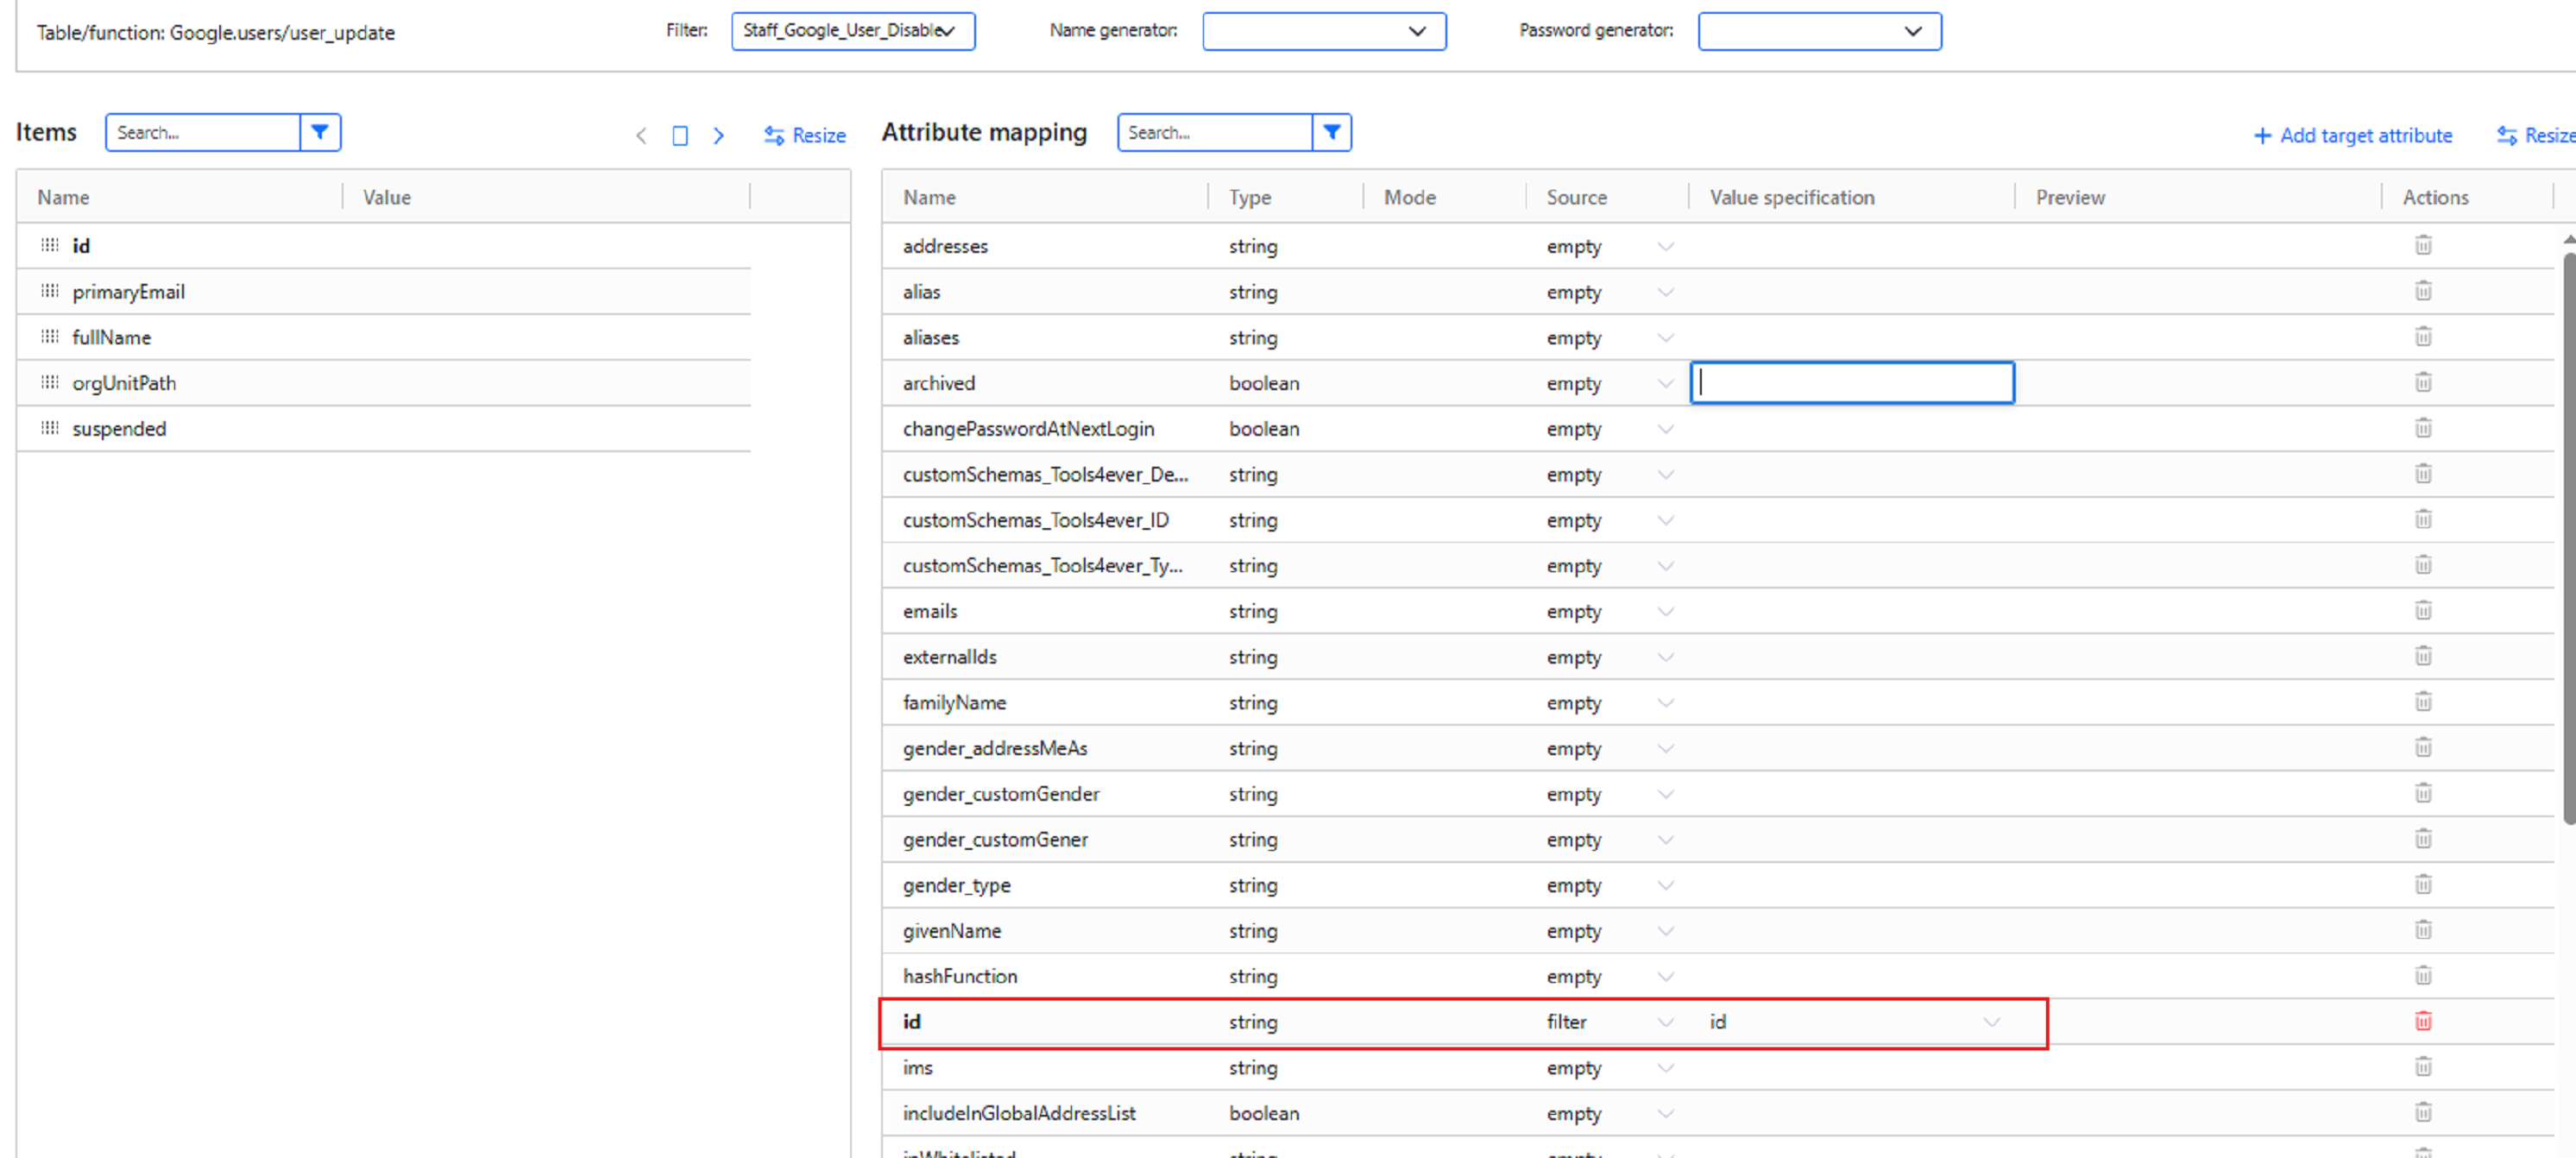2576x1158 pixels.
Task: Delete the archived attribute row
Action: tap(2423, 382)
